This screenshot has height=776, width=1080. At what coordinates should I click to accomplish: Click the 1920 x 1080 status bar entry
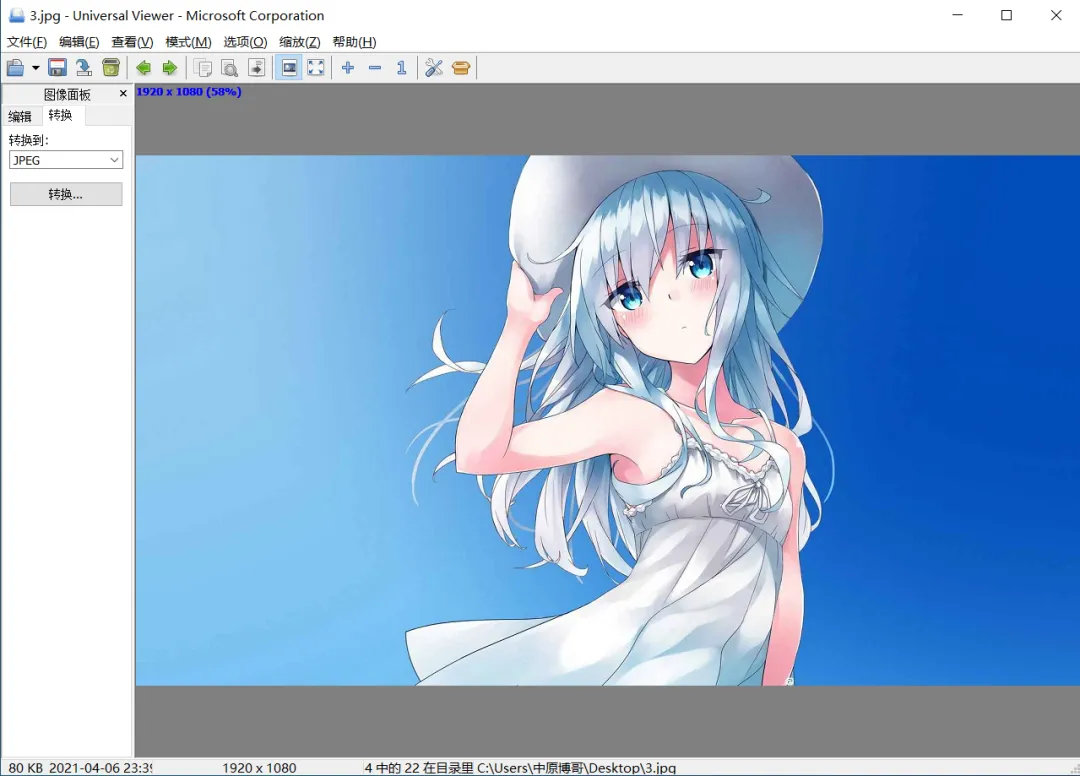(x=259, y=768)
